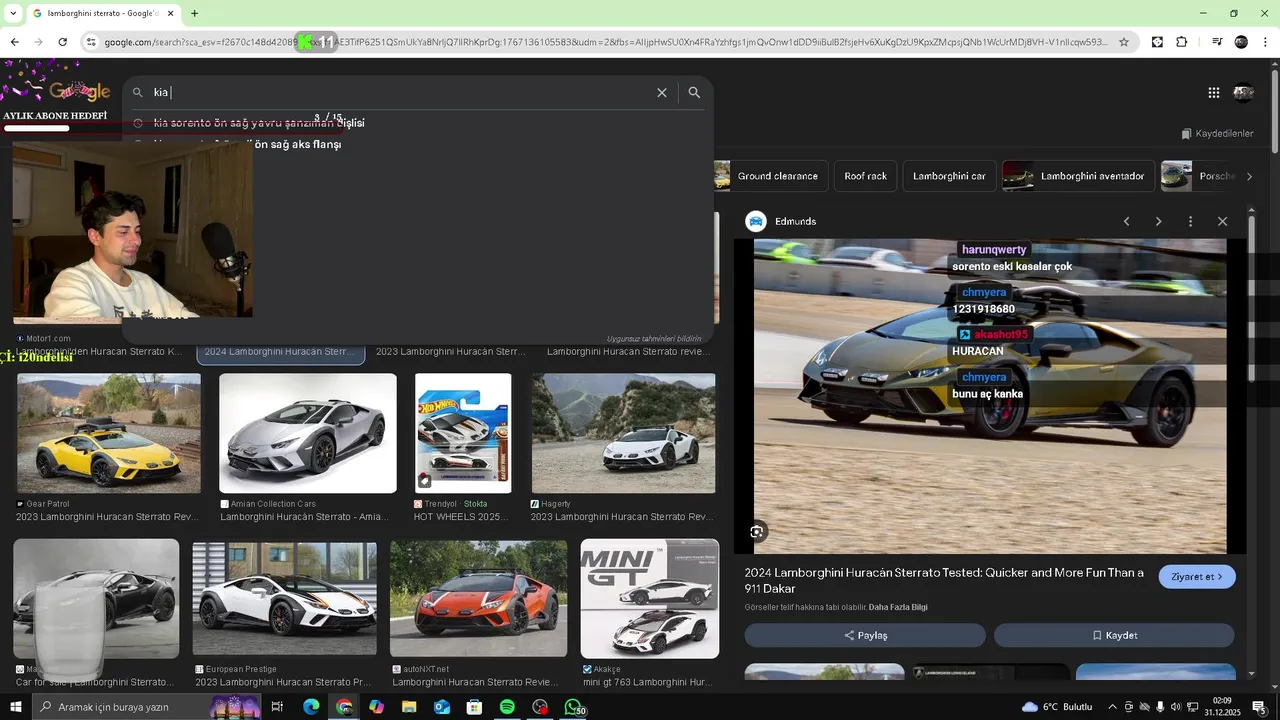
Task: Open the yellow Sterrato Gear Patrol thumbnail
Action: tap(108, 433)
